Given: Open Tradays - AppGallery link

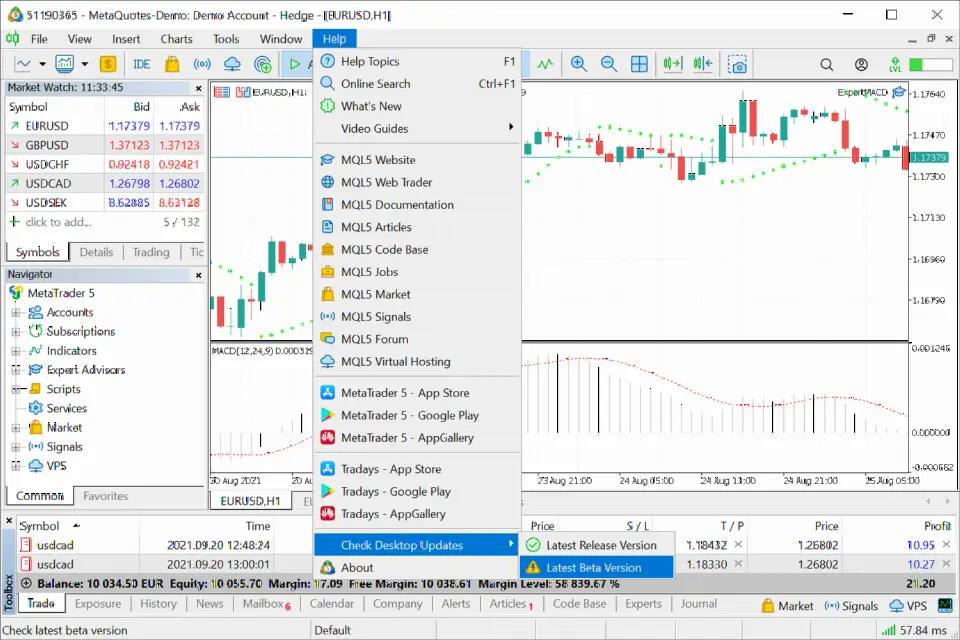Looking at the screenshot, I should coord(418,514).
